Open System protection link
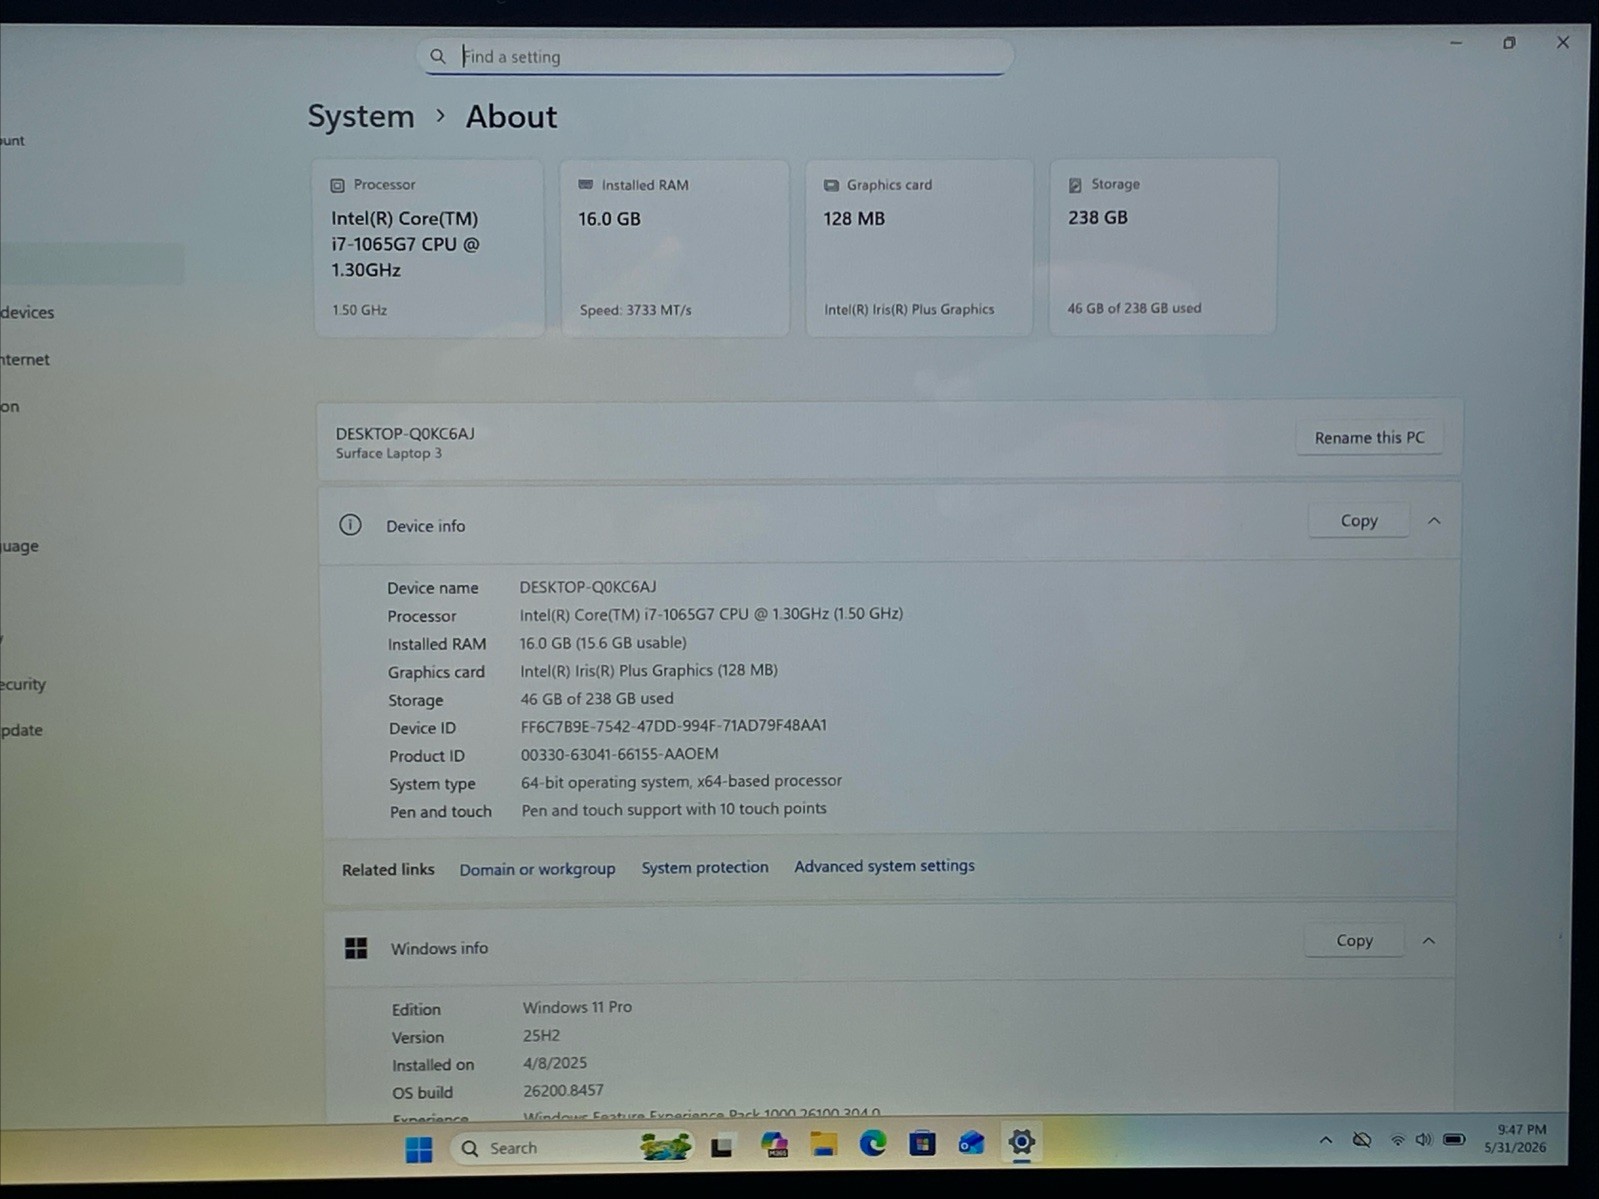The width and height of the screenshot is (1599, 1199). point(705,867)
